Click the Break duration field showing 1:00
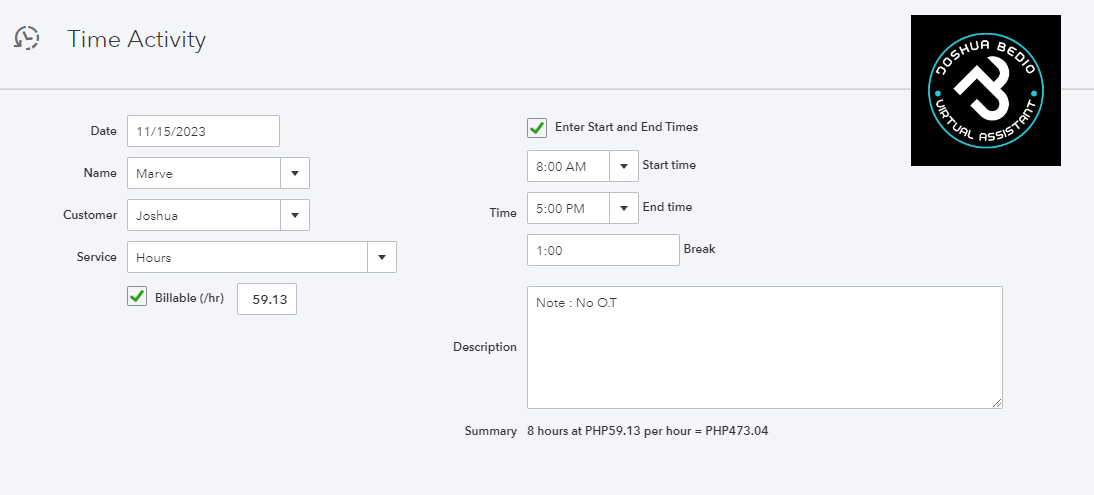1094x495 pixels. pos(603,250)
